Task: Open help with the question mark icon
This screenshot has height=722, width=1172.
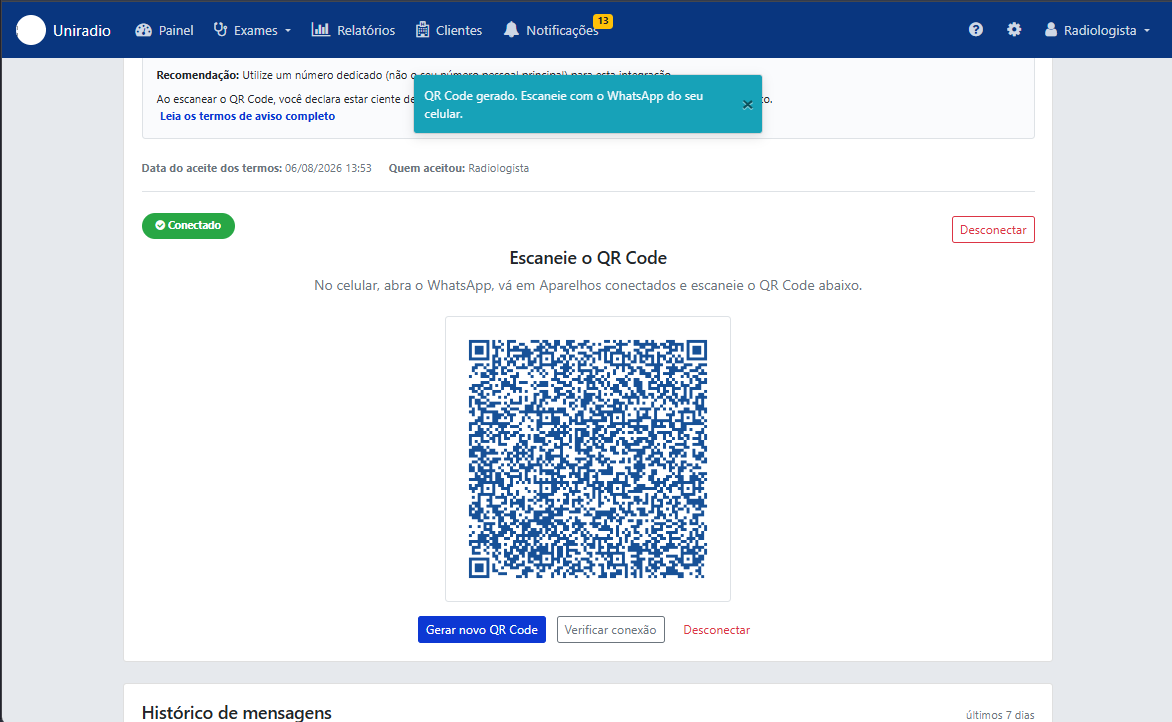Action: pyautogui.click(x=975, y=29)
